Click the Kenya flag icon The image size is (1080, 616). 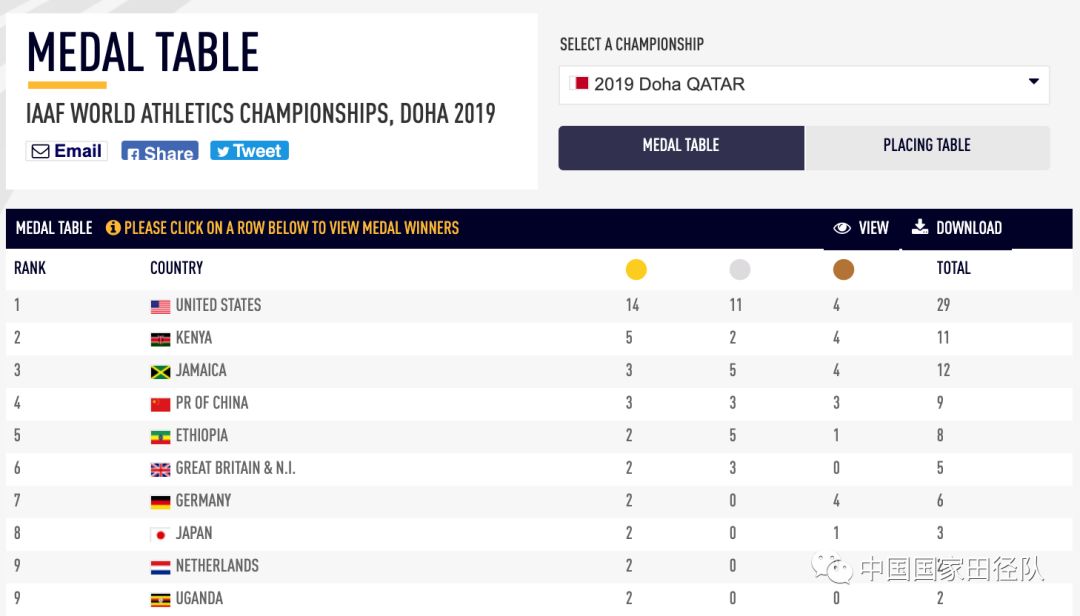pos(160,340)
